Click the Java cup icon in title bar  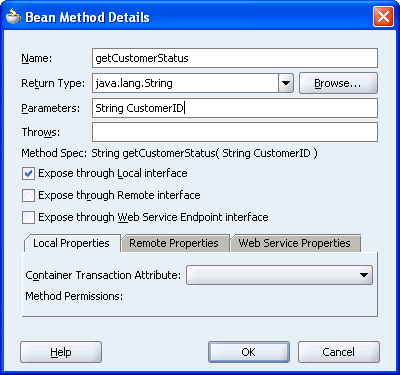point(13,16)
